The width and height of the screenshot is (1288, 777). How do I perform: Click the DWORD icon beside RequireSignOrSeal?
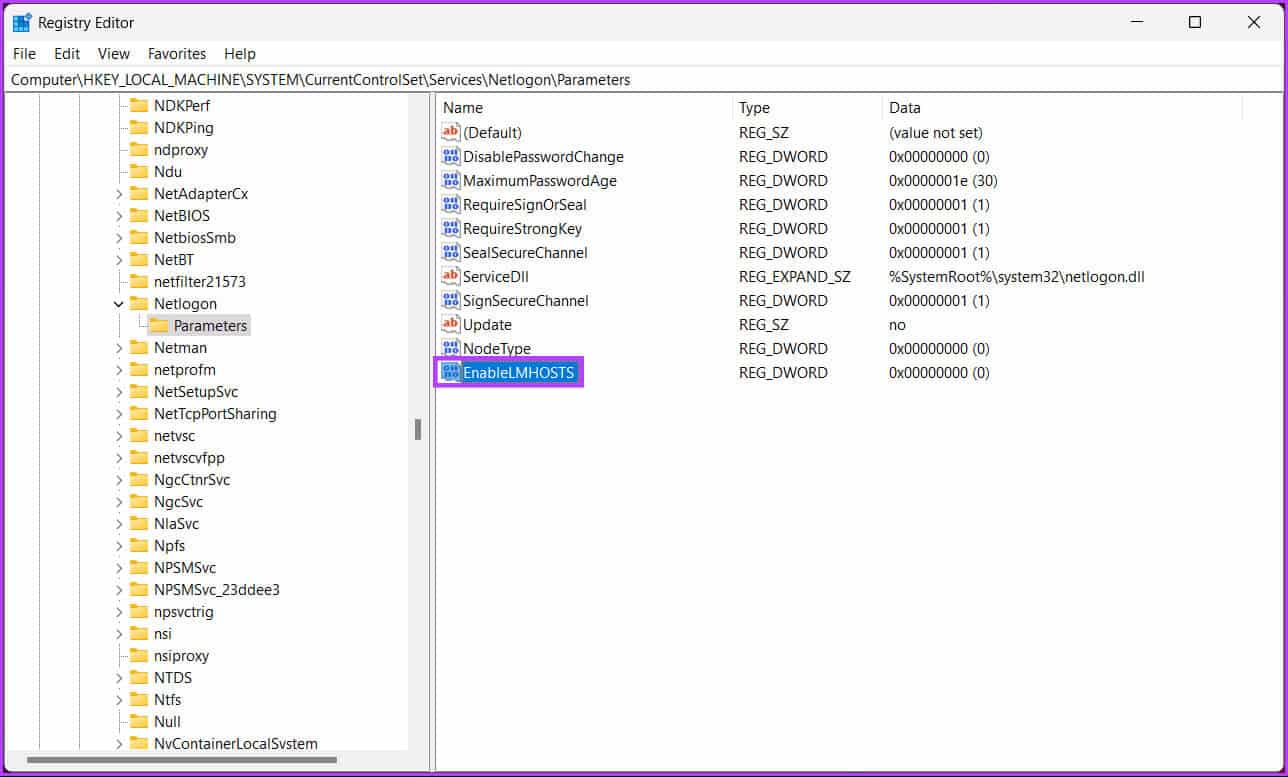point(450,205)
